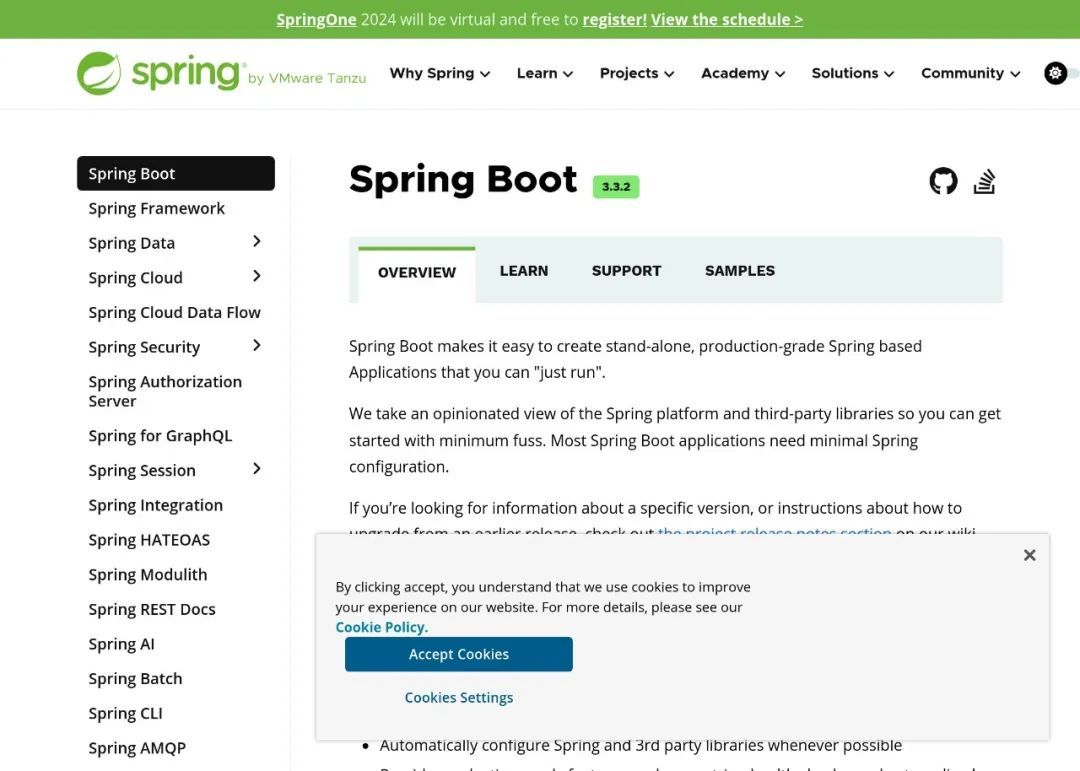The height and width of the screenshot is (771, 1080).
Task: Open Spring CLI project
Action: pos(125,713)
